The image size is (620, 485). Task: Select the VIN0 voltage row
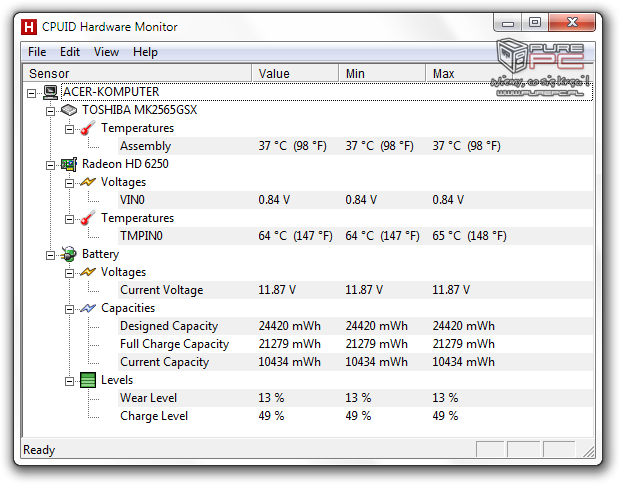tap(355, 200)
